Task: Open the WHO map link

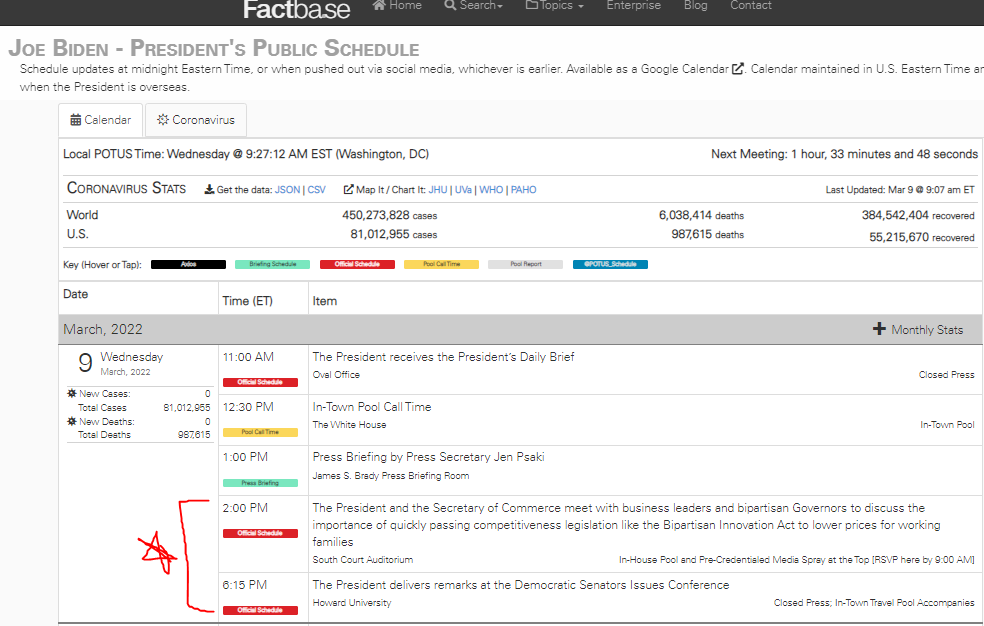Action: point(491,190)
